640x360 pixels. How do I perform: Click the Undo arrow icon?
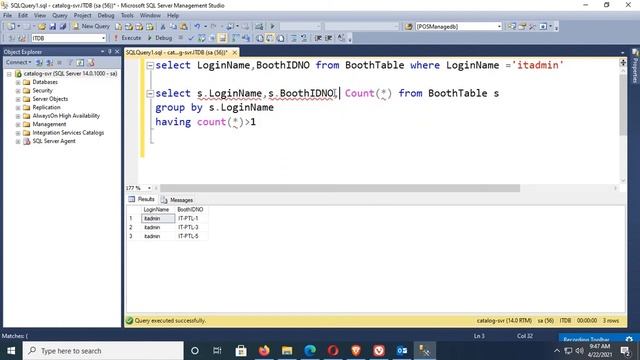click(x=197, y=27)
